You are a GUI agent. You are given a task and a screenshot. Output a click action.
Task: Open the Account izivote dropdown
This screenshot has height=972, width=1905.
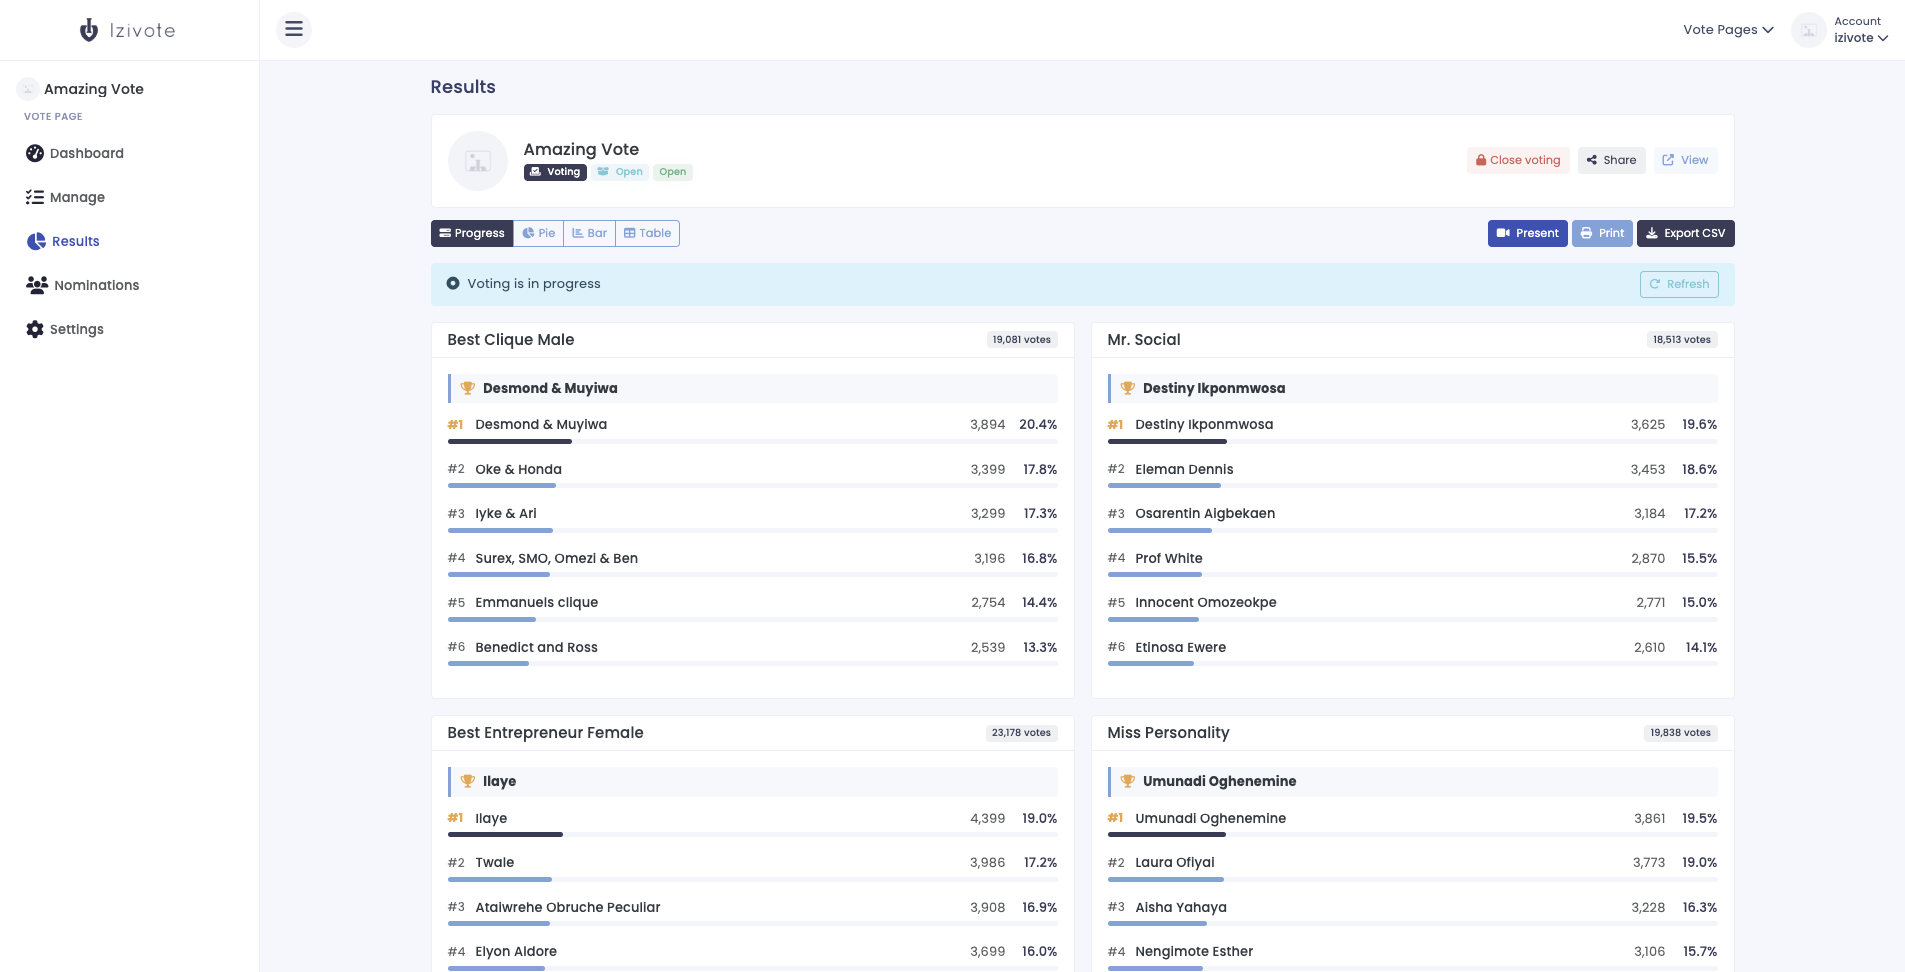1860,30
